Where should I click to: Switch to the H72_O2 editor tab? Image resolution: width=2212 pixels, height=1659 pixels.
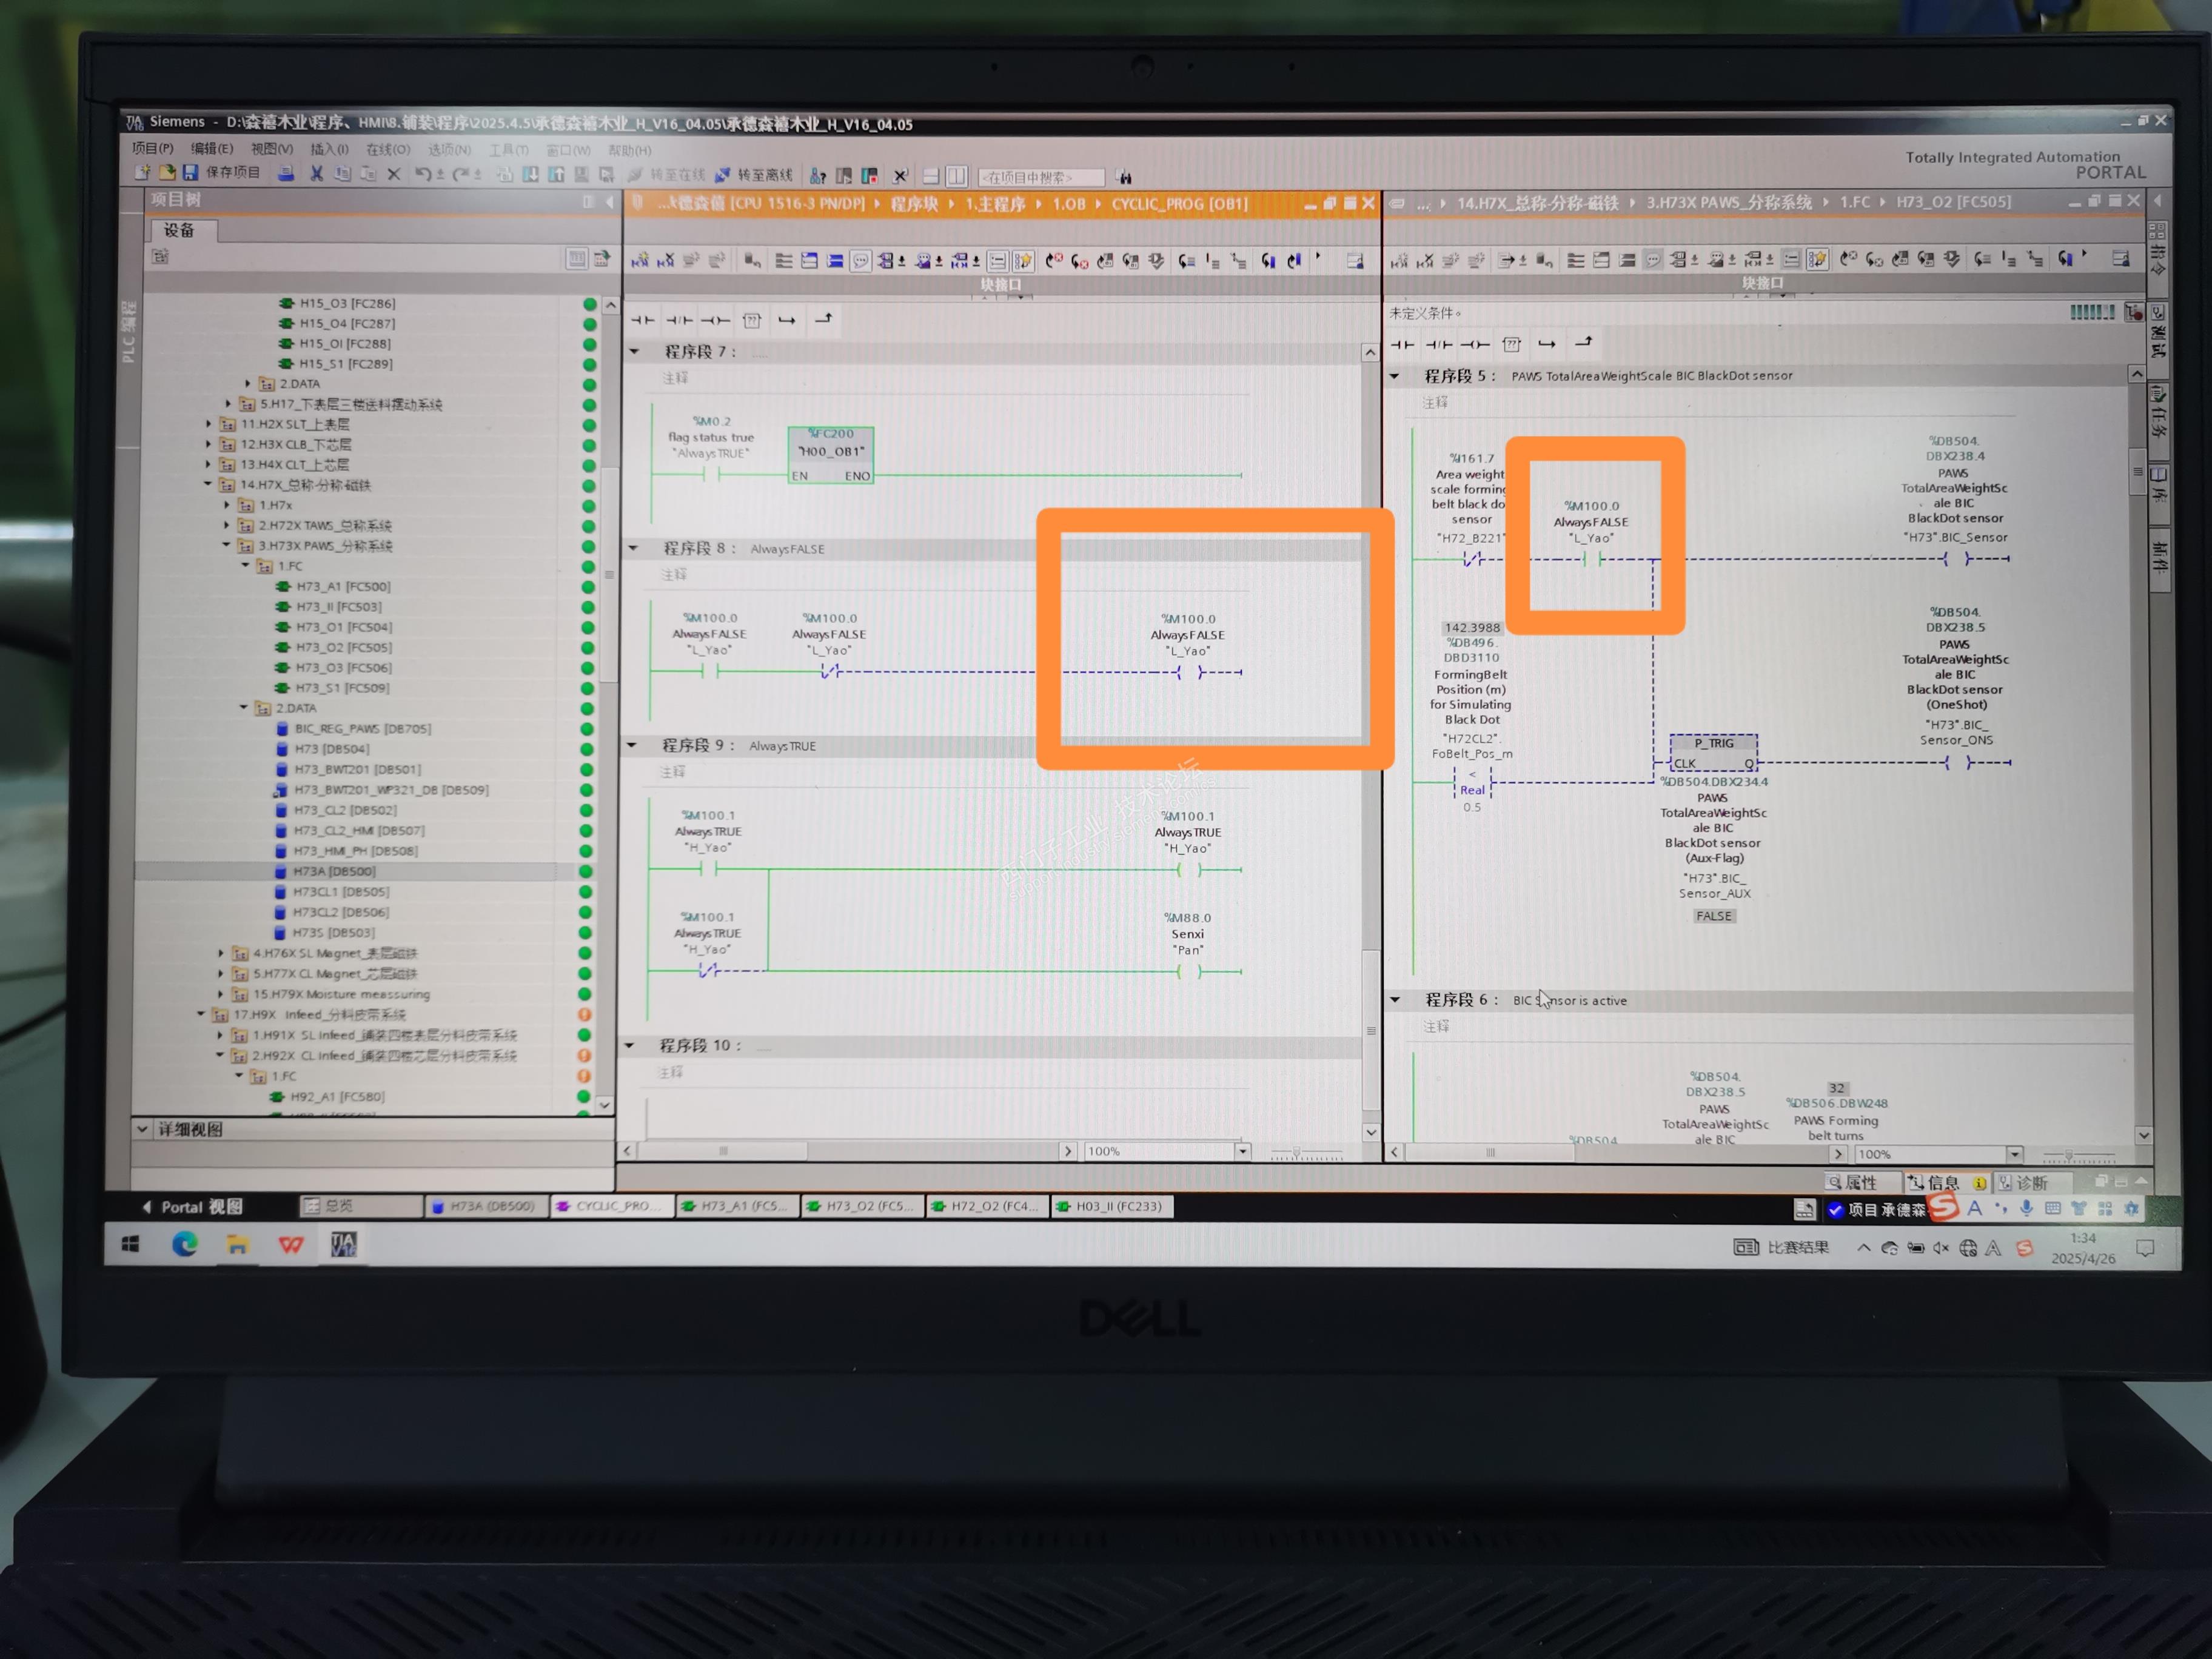click(988, 1206)
